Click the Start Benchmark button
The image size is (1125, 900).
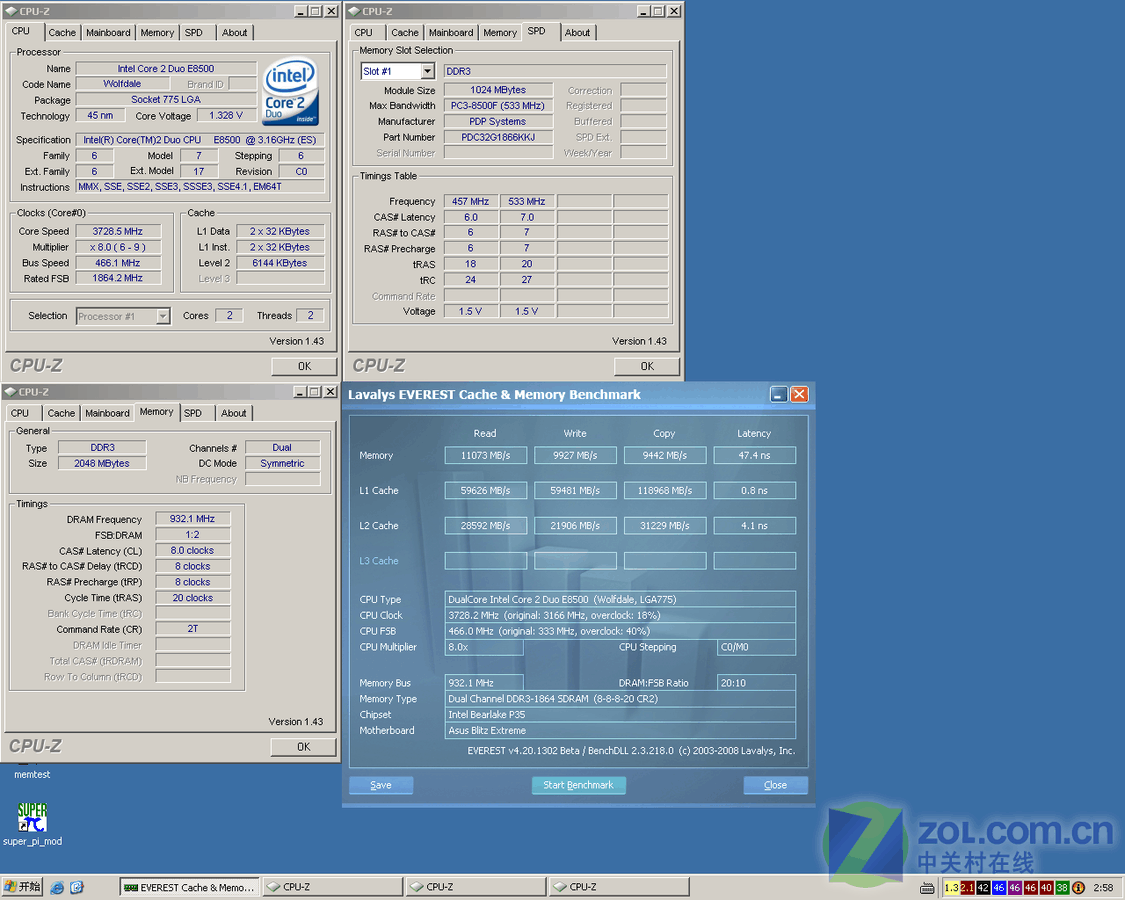pos(578,785)
